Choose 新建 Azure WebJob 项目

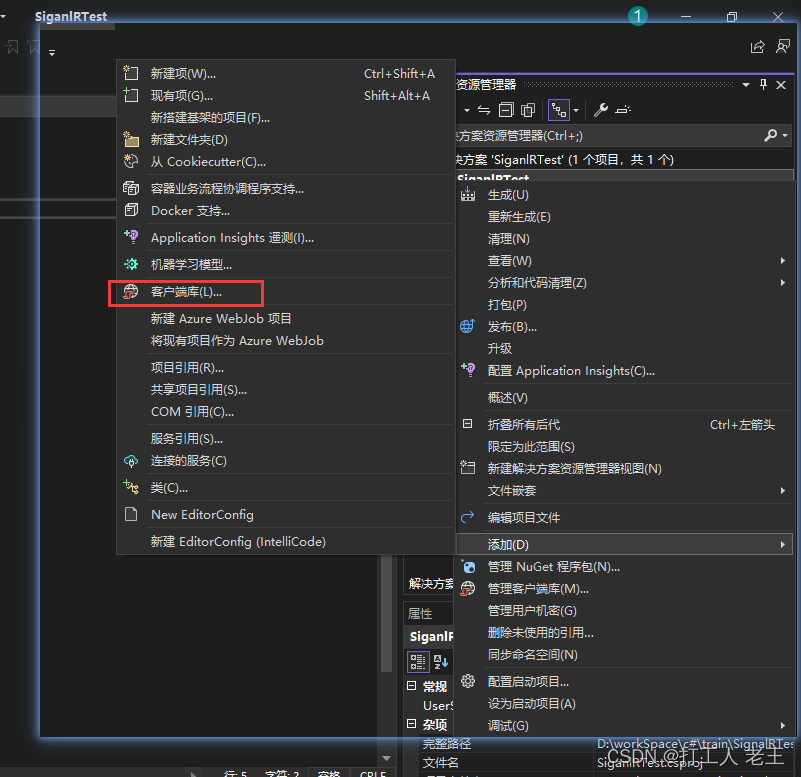click(286, 319)
